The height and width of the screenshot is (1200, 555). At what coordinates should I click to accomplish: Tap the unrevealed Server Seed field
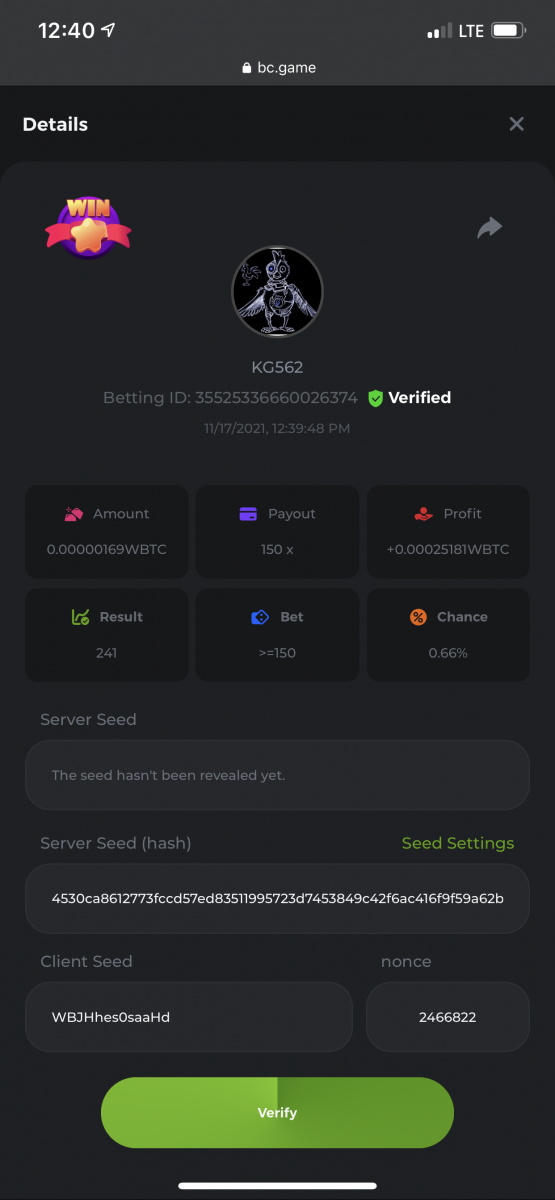[x=277, y=775]
